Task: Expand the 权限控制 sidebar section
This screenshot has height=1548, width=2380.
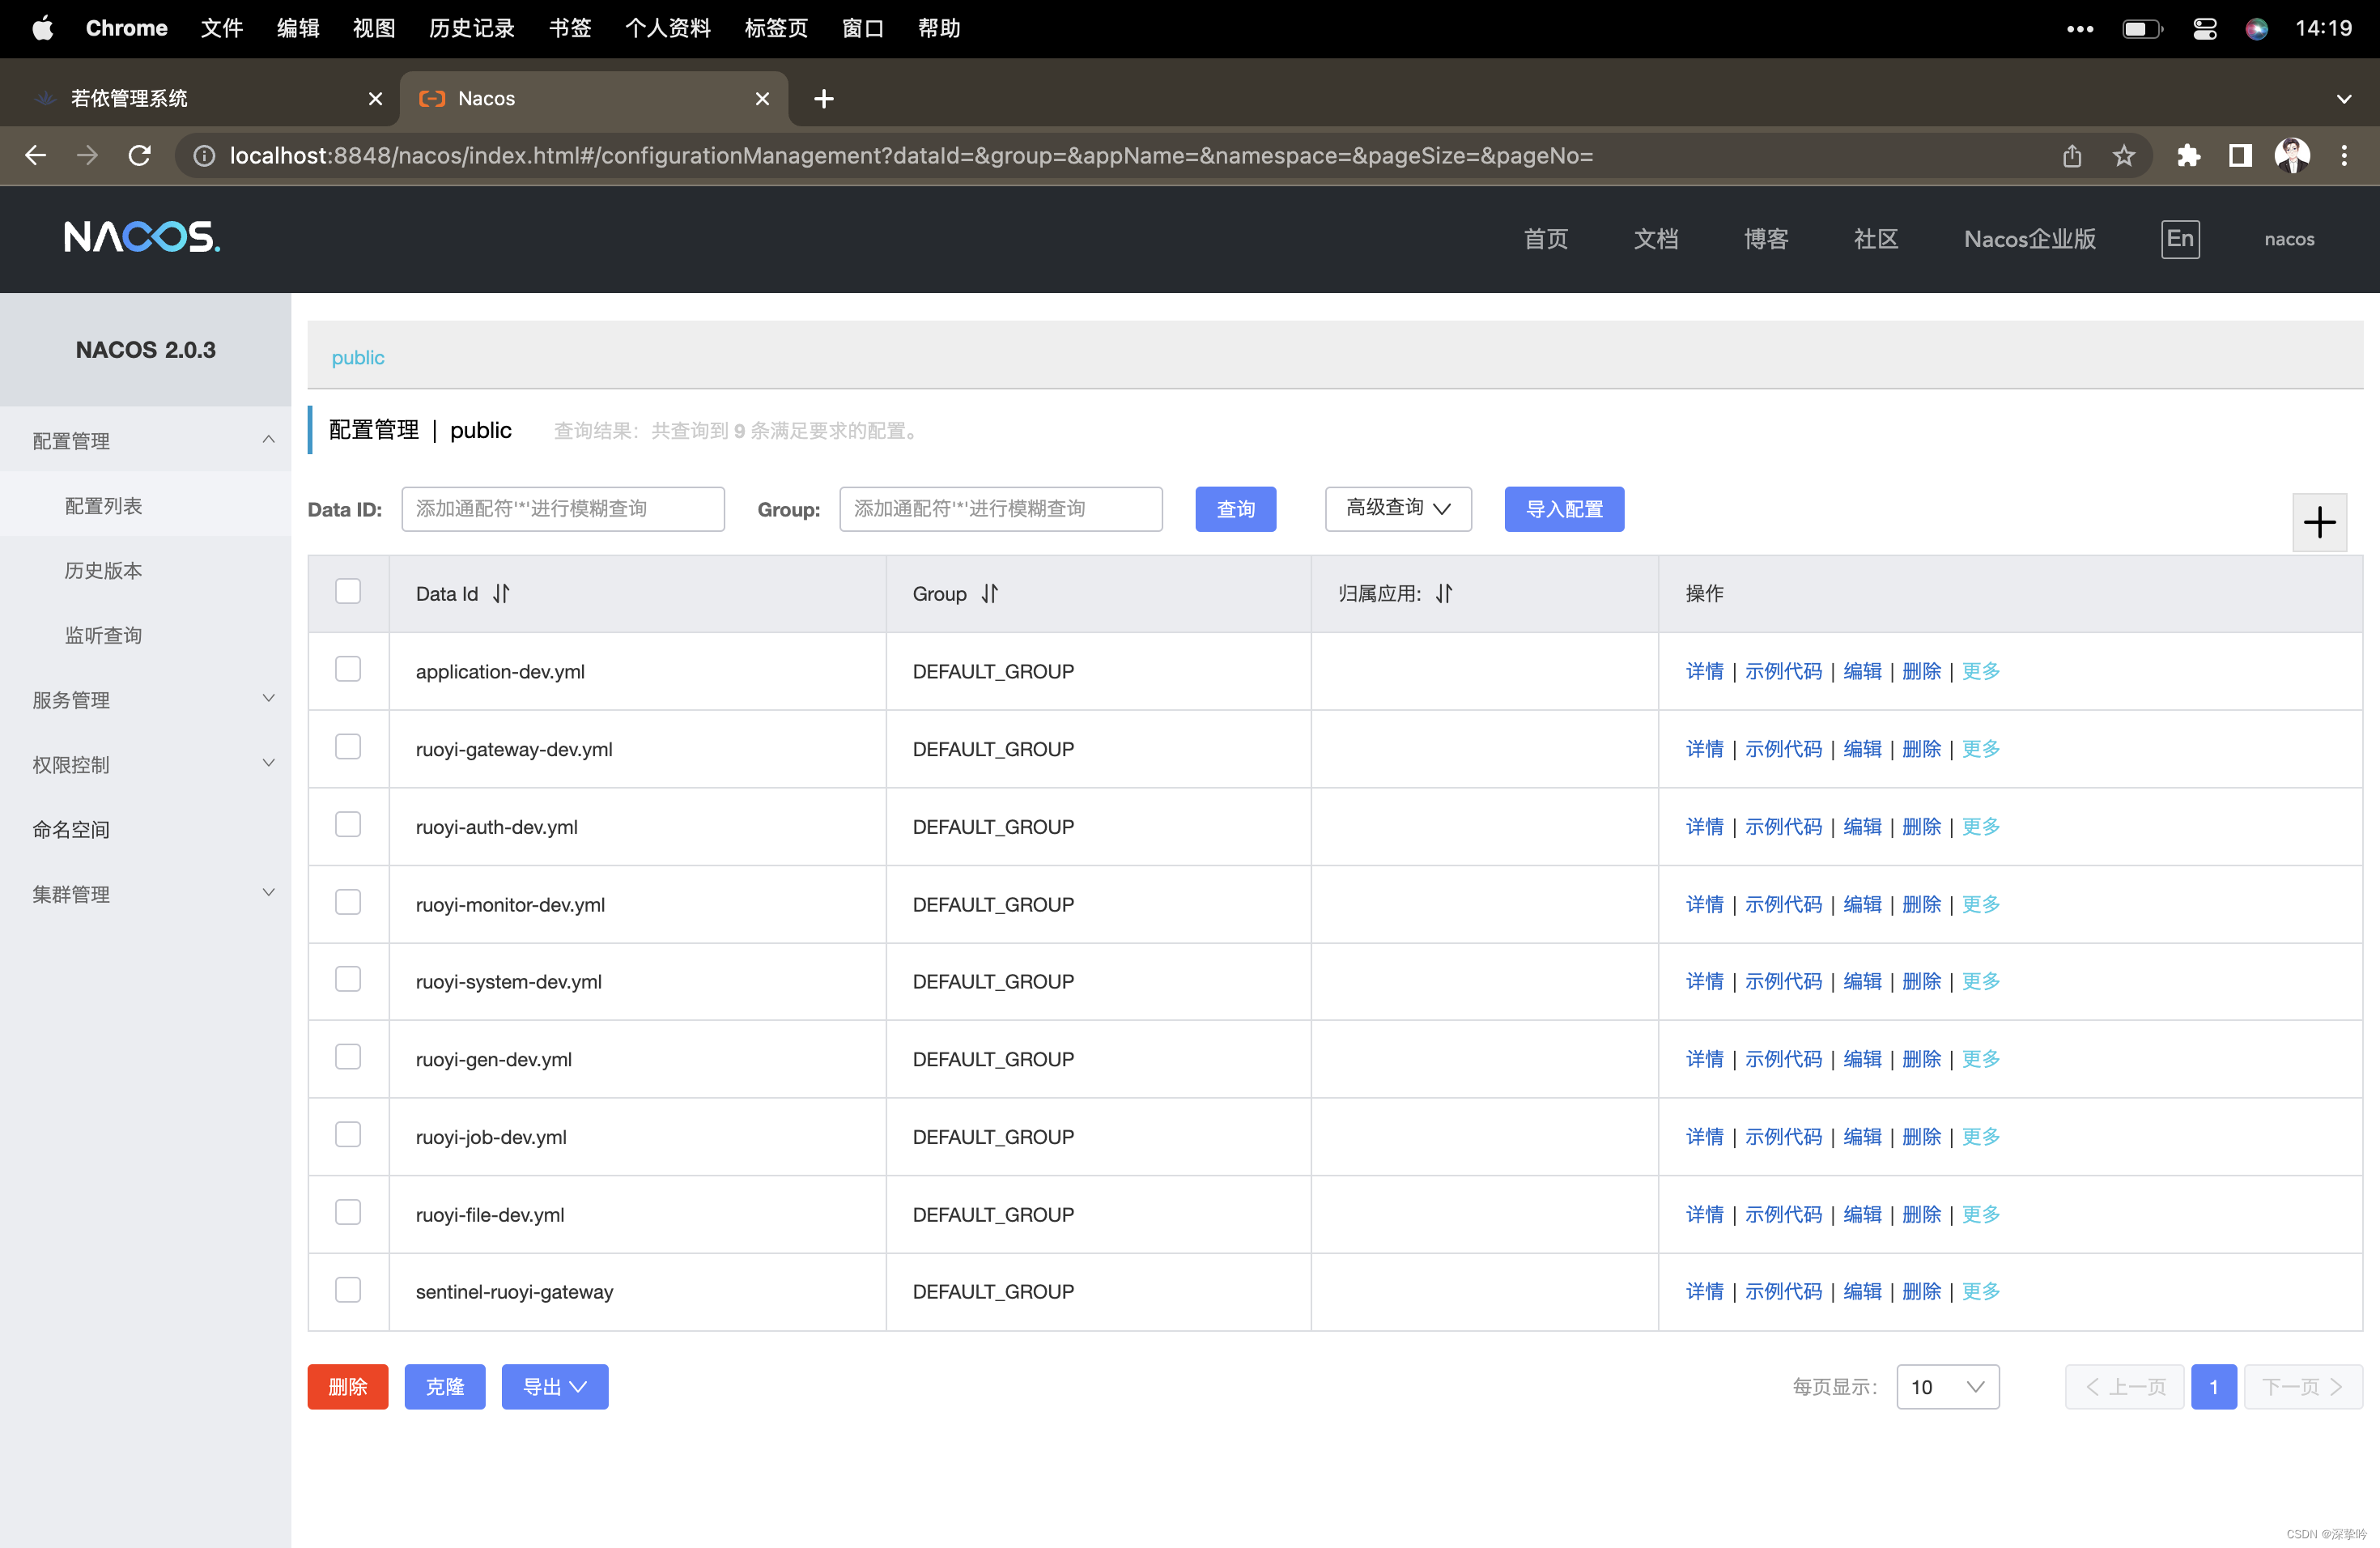Action: [145, 764]
